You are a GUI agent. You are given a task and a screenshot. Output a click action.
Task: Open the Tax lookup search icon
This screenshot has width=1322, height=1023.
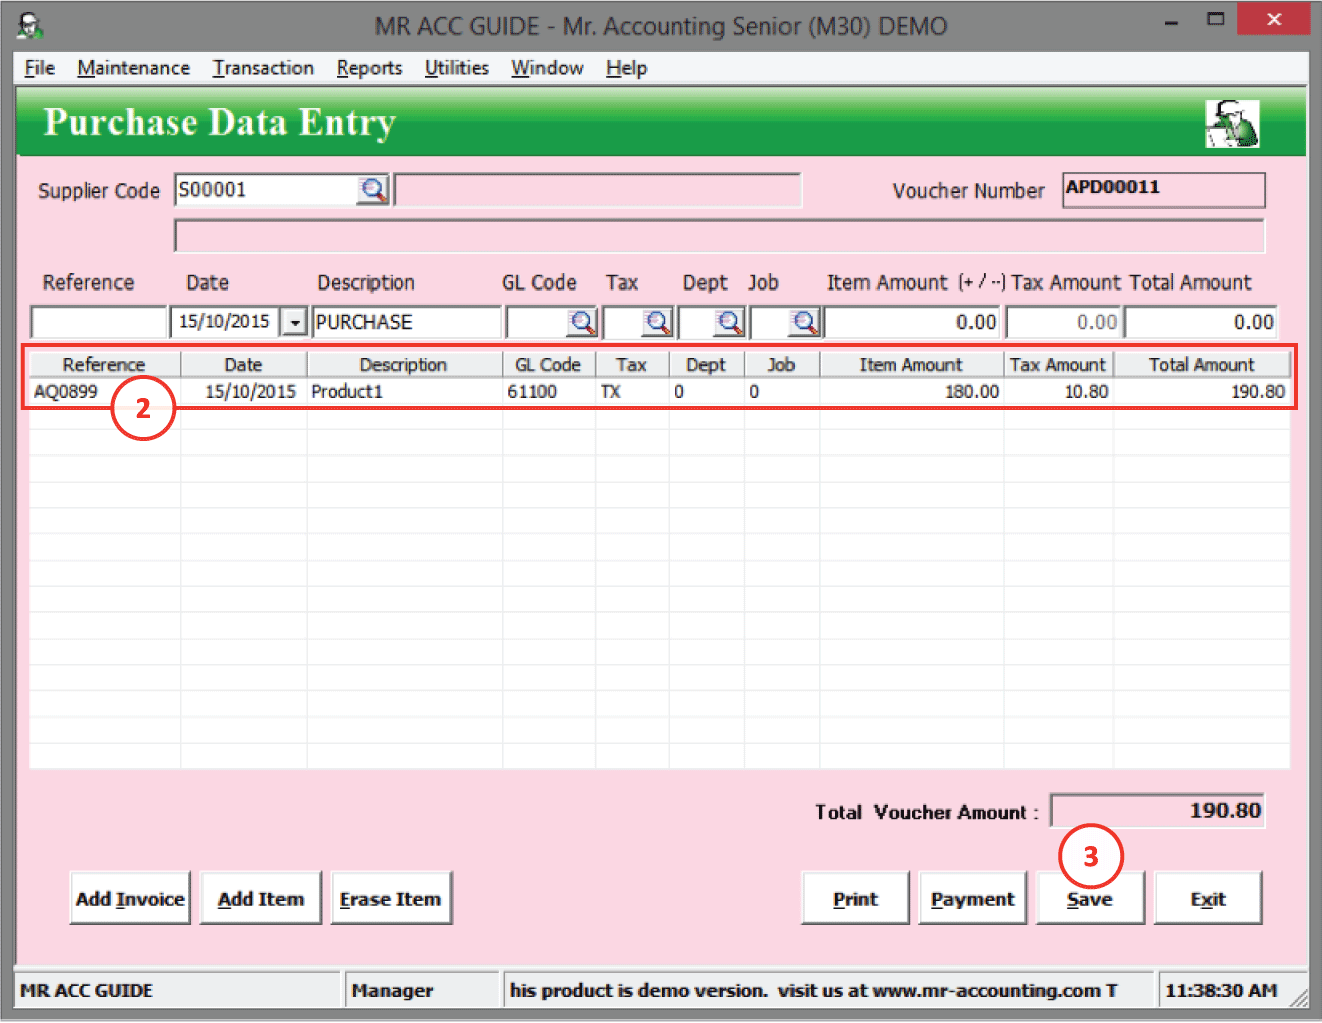coord(657,322)
